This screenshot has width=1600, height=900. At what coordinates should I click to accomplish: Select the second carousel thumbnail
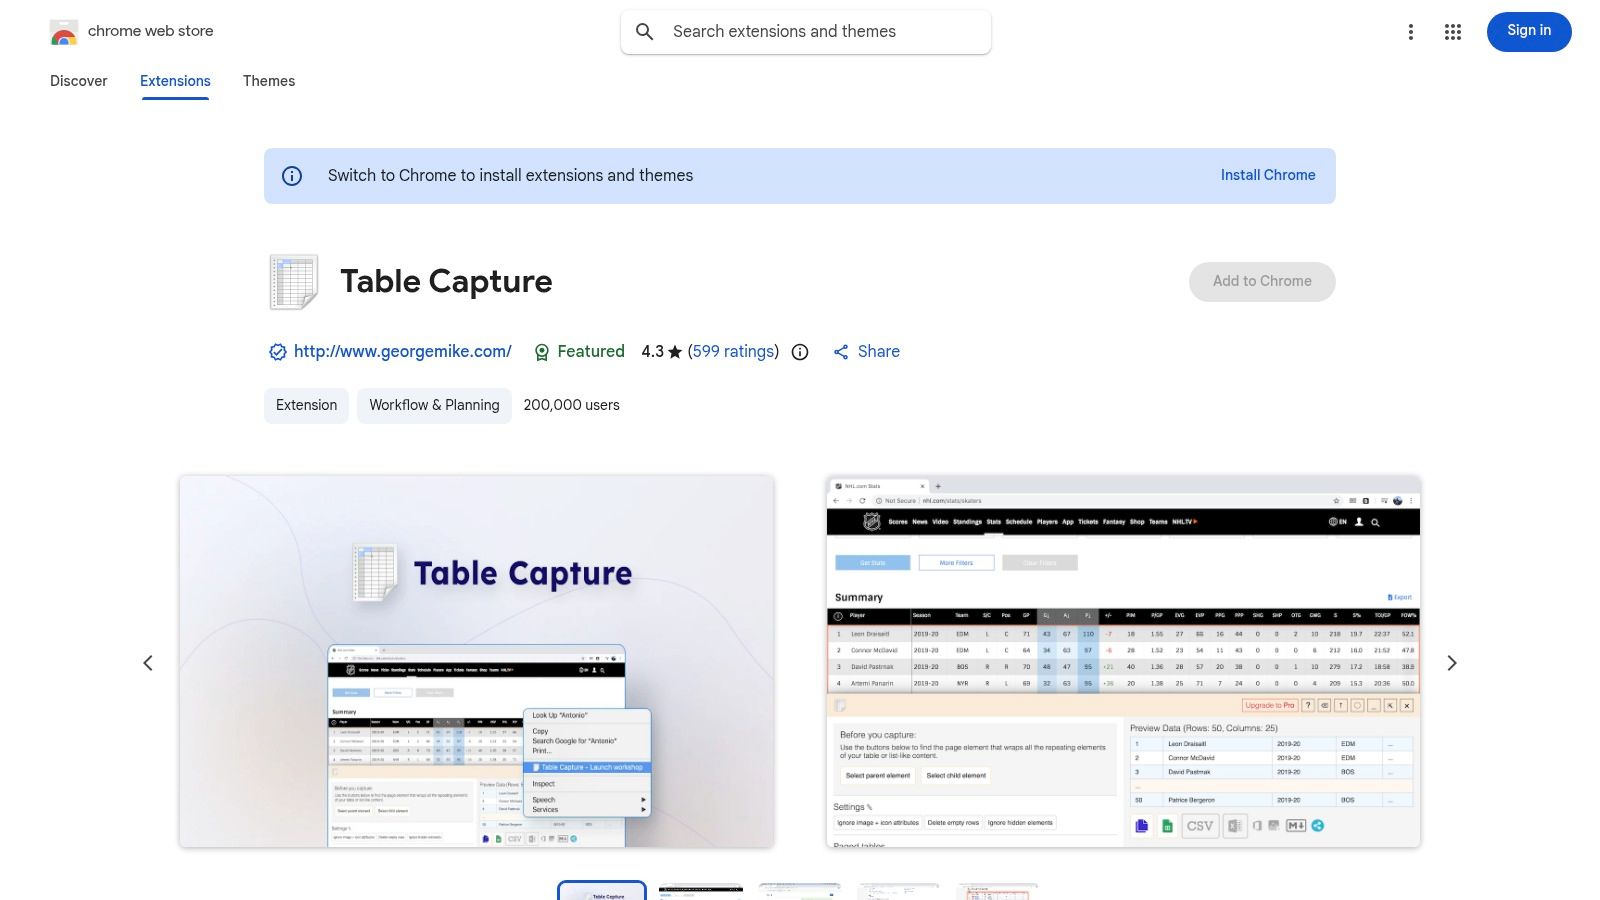point(701,891)
